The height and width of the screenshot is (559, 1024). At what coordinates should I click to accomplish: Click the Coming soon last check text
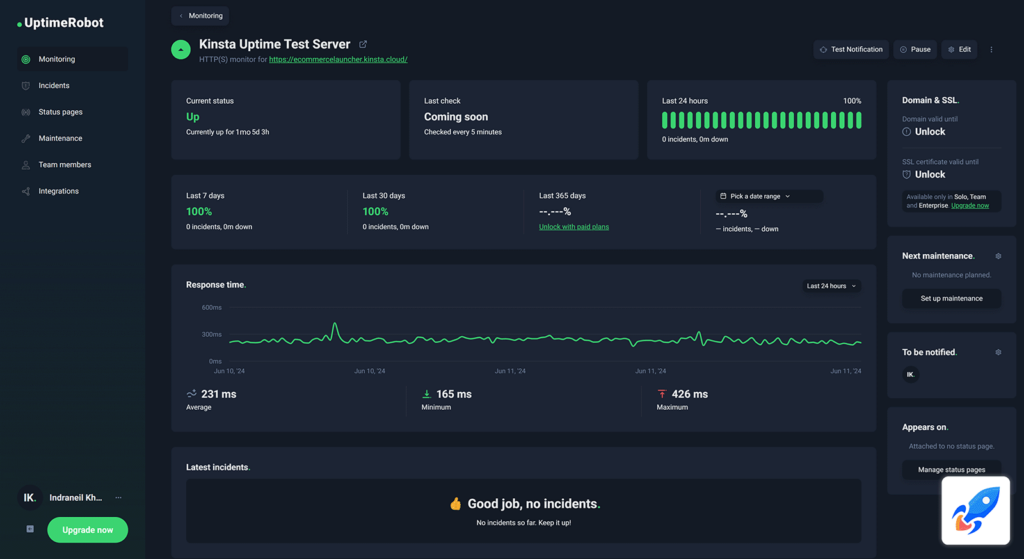coord(456,117)
